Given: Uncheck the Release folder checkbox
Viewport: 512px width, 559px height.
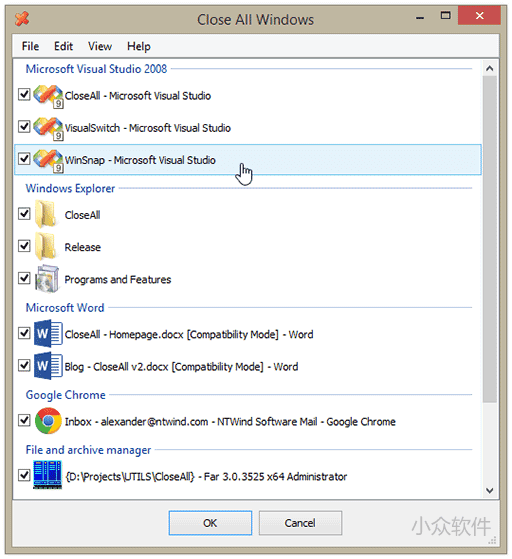Looking at the screenshot, I should coord(24,246).
